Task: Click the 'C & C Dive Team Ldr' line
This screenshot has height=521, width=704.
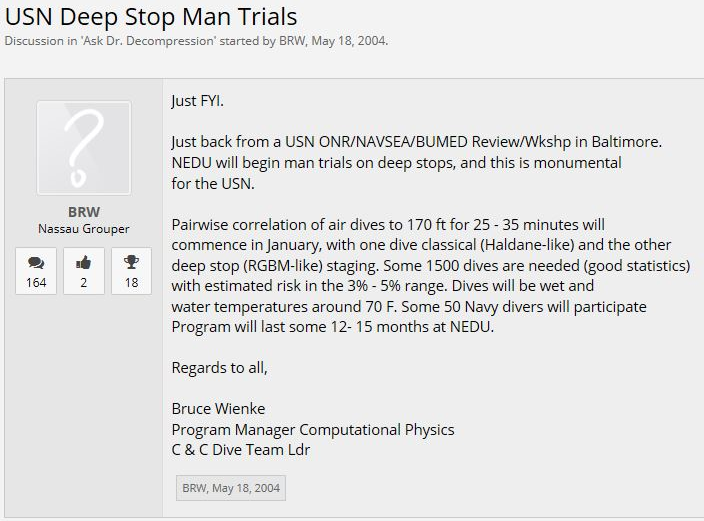Action: 241,450
